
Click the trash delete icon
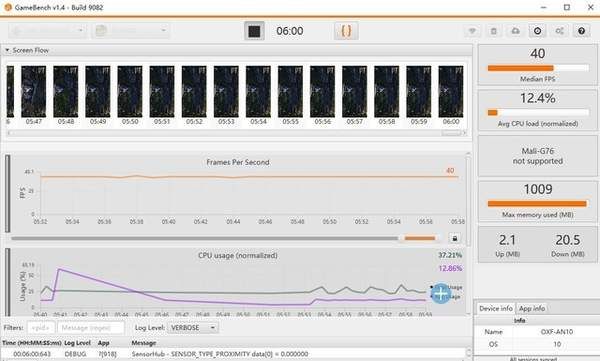pos(494,31)
